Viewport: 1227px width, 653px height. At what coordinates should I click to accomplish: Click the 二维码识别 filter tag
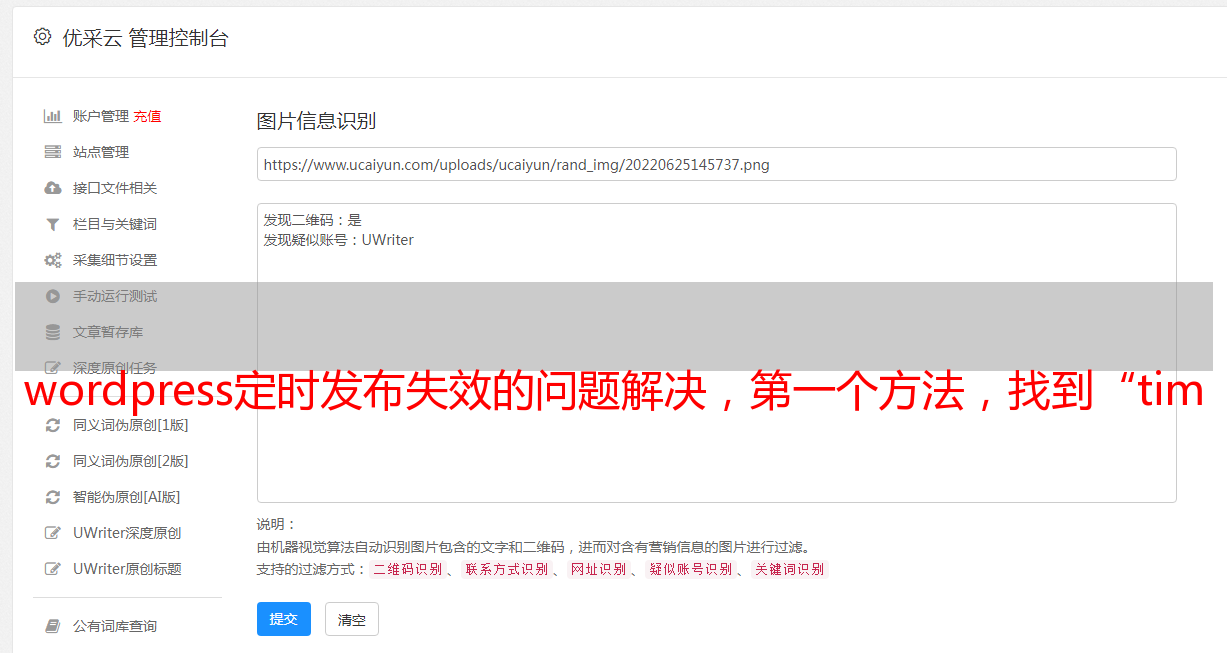(x=407, y=569)
